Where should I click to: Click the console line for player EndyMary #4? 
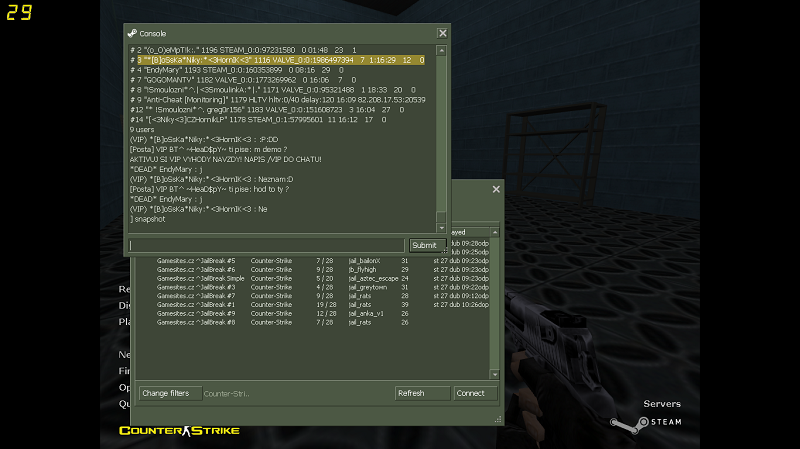[x=236, y=70]
